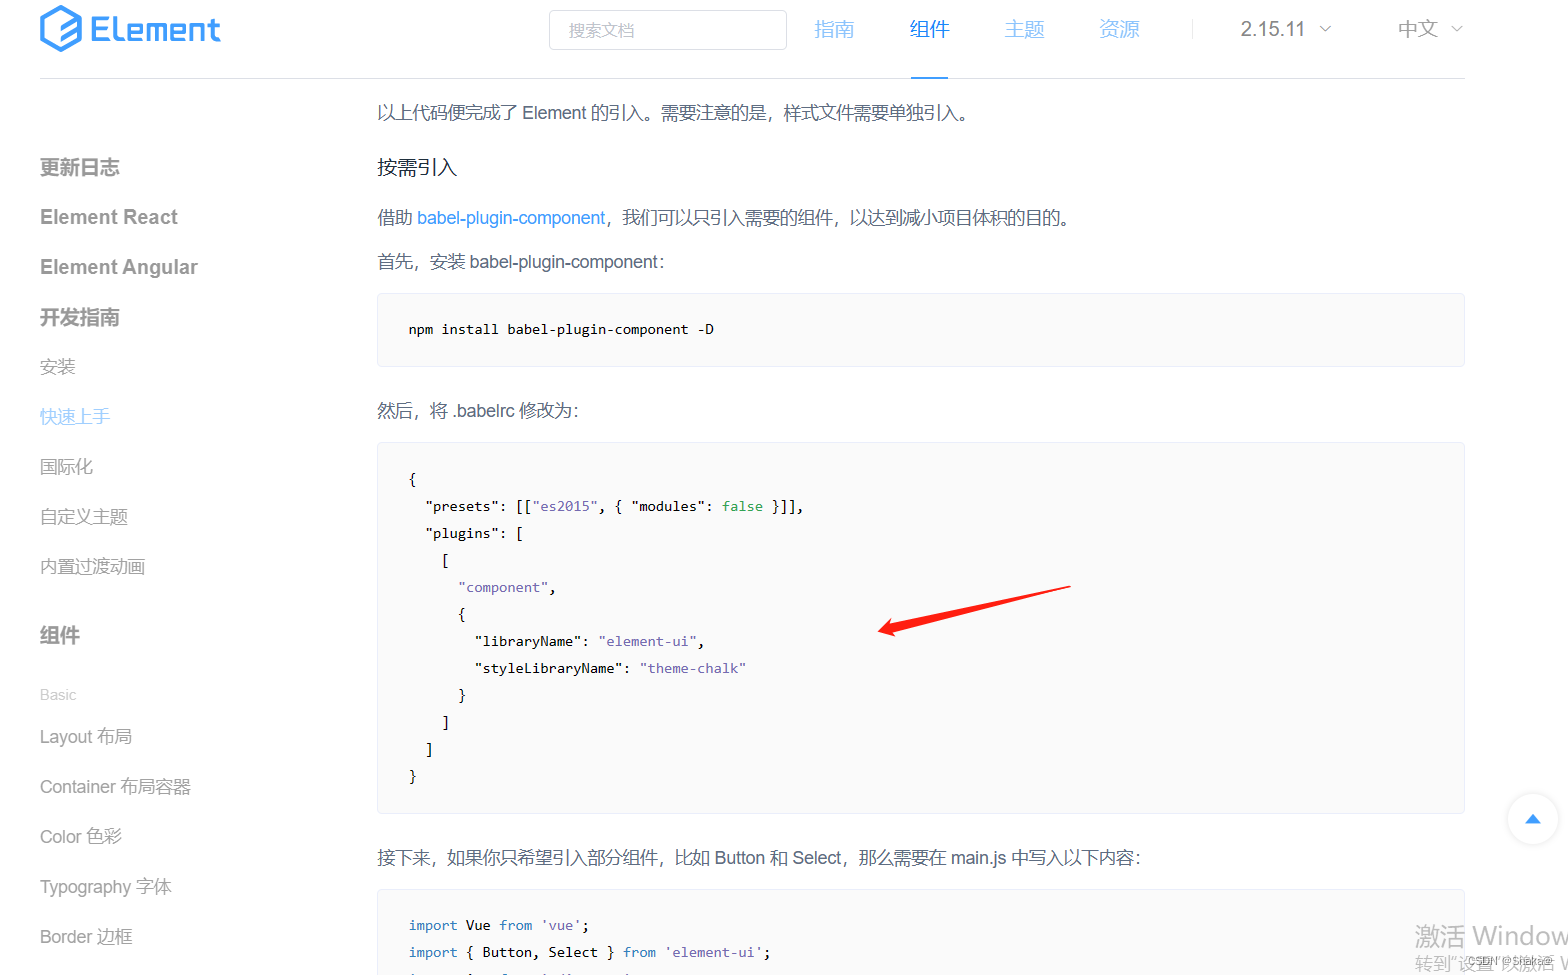Open the 中文 language dropdown
The image size is (1568, 975).
1430,29
